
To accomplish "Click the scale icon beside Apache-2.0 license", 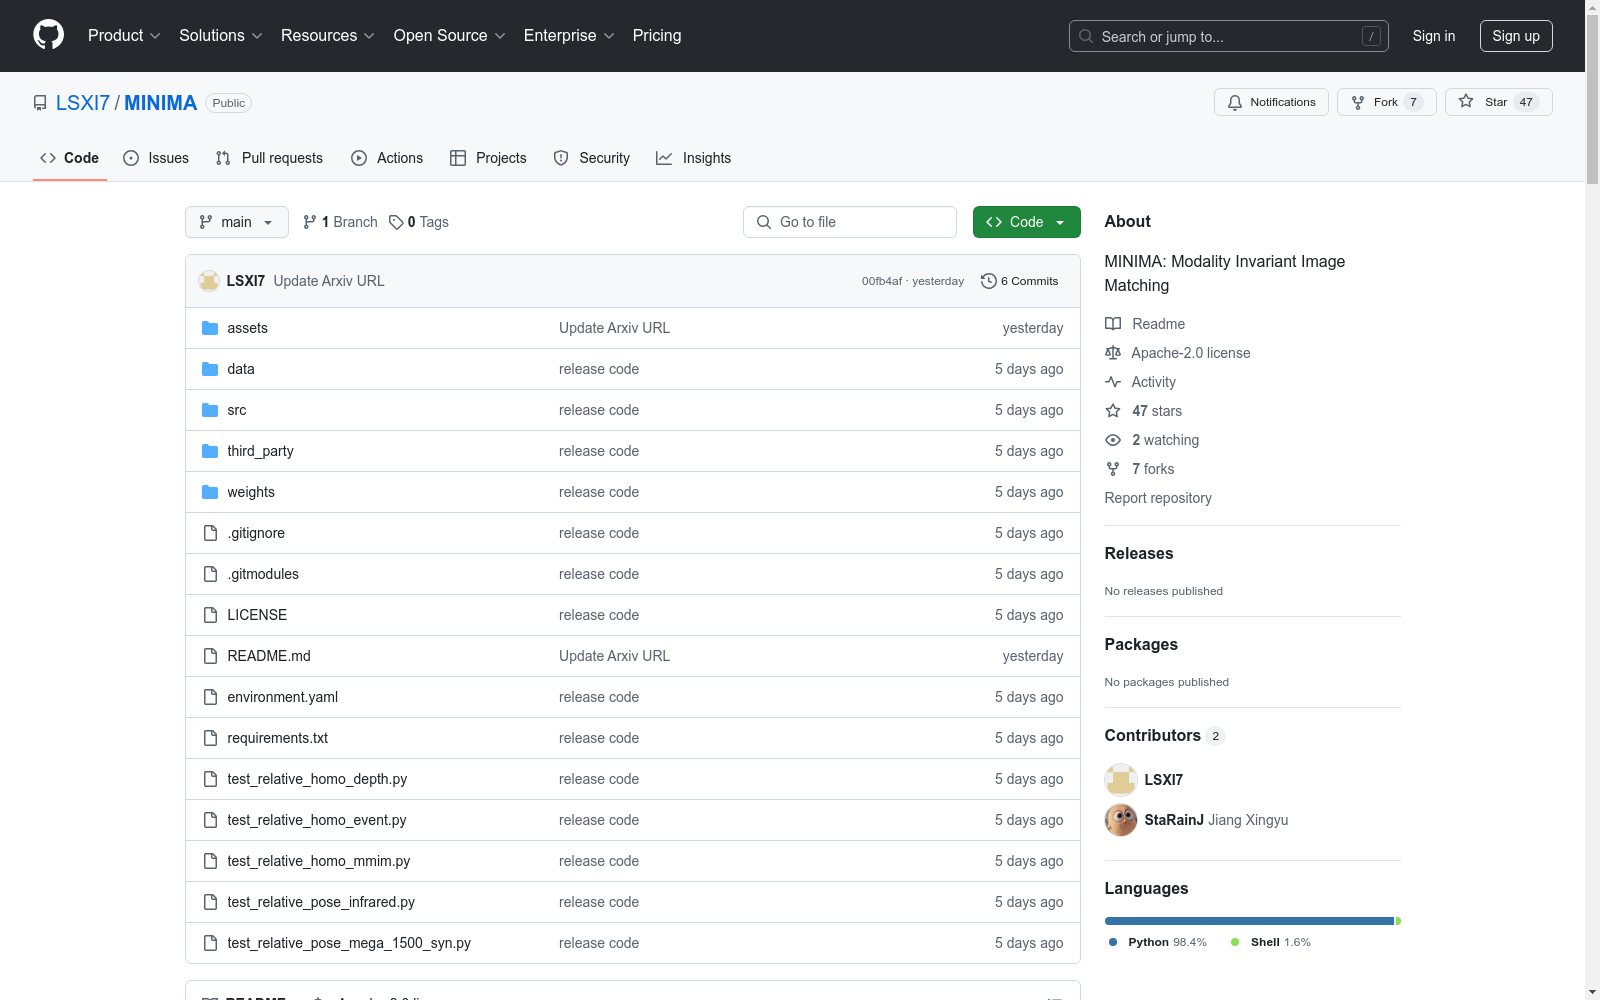I will point(1113,353).
